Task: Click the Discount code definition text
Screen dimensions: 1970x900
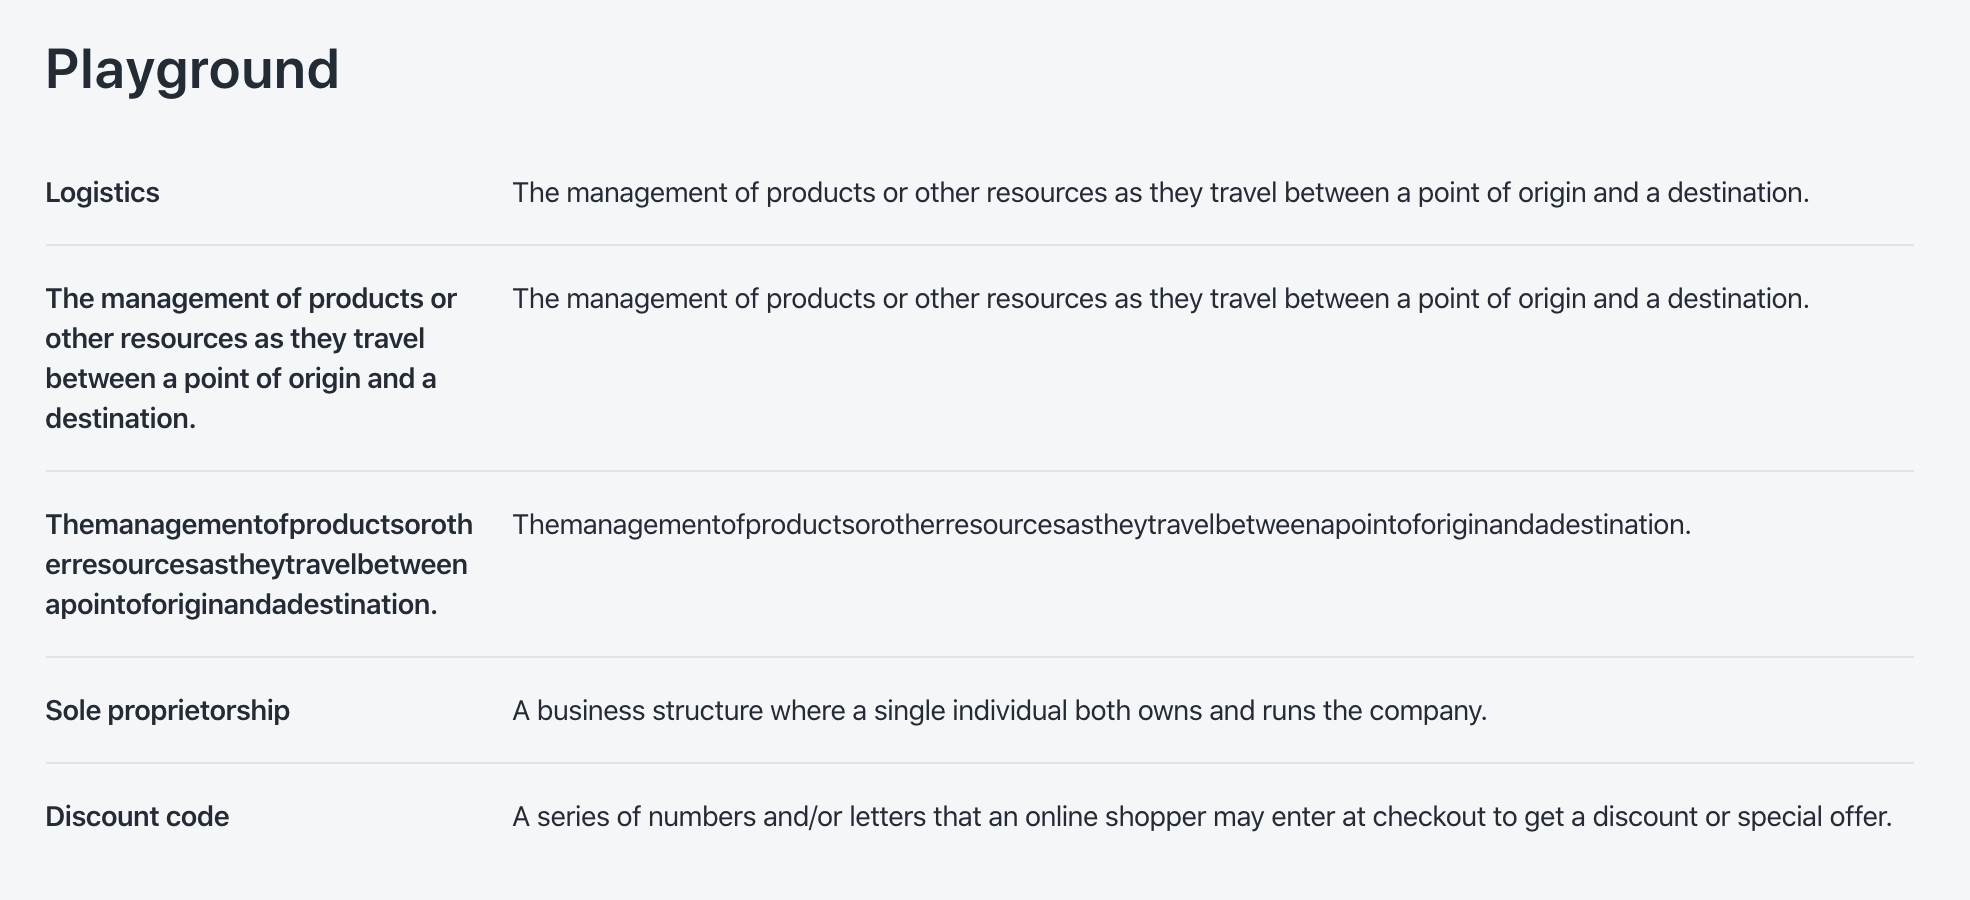Action: point(1201,817)
